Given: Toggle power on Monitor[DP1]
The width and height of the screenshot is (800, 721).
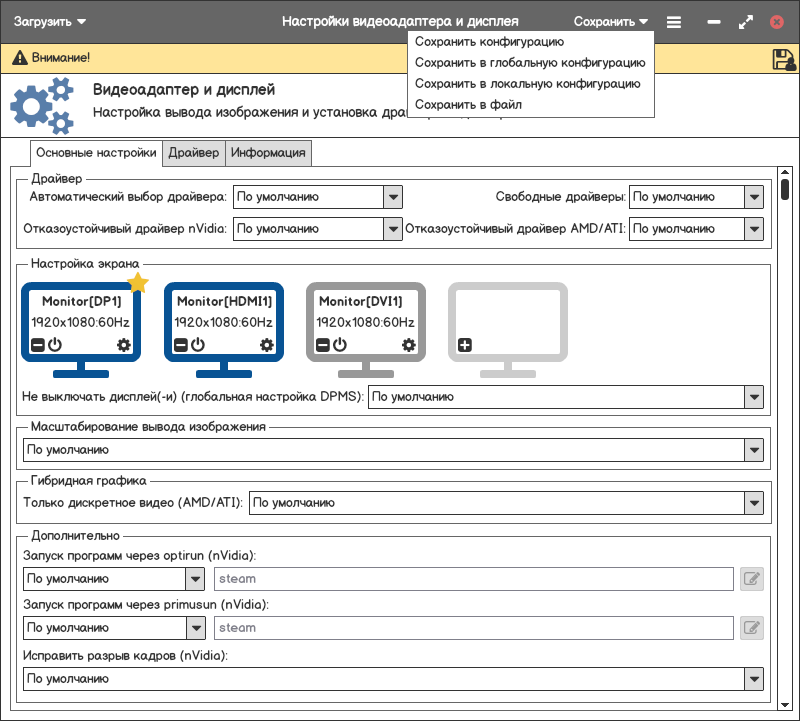Looking at the screenshot, I should 55,345.
